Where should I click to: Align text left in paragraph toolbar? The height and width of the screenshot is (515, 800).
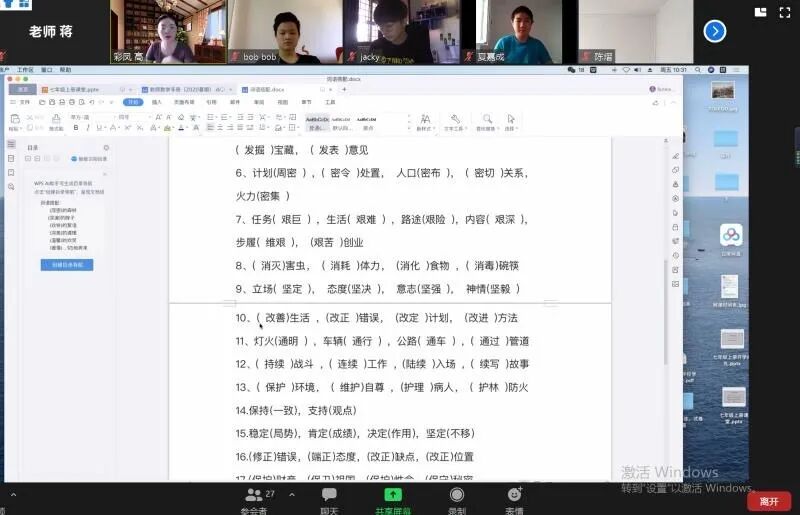[x=210, y=128]
